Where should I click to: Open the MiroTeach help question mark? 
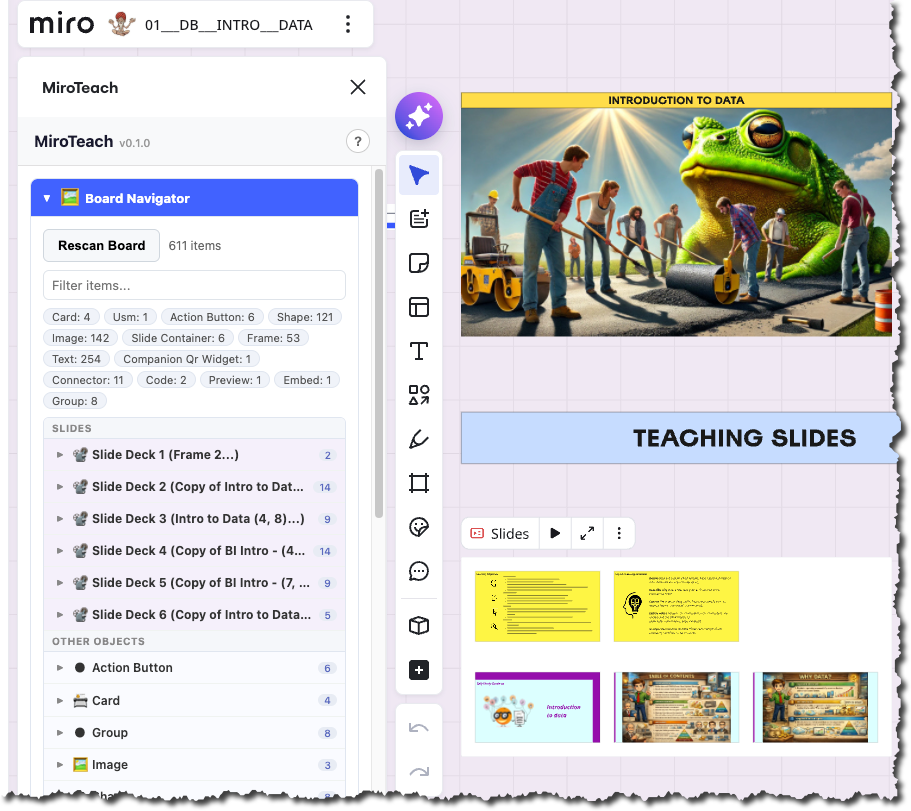pyautogui.click(x=358, y=141)
